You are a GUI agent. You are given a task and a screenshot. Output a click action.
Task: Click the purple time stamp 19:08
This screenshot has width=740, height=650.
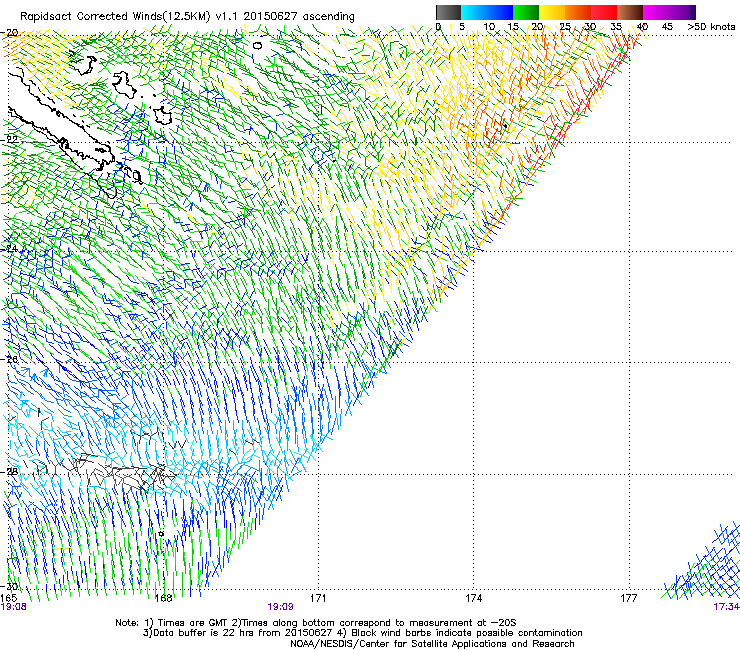(x=13, y=607)
